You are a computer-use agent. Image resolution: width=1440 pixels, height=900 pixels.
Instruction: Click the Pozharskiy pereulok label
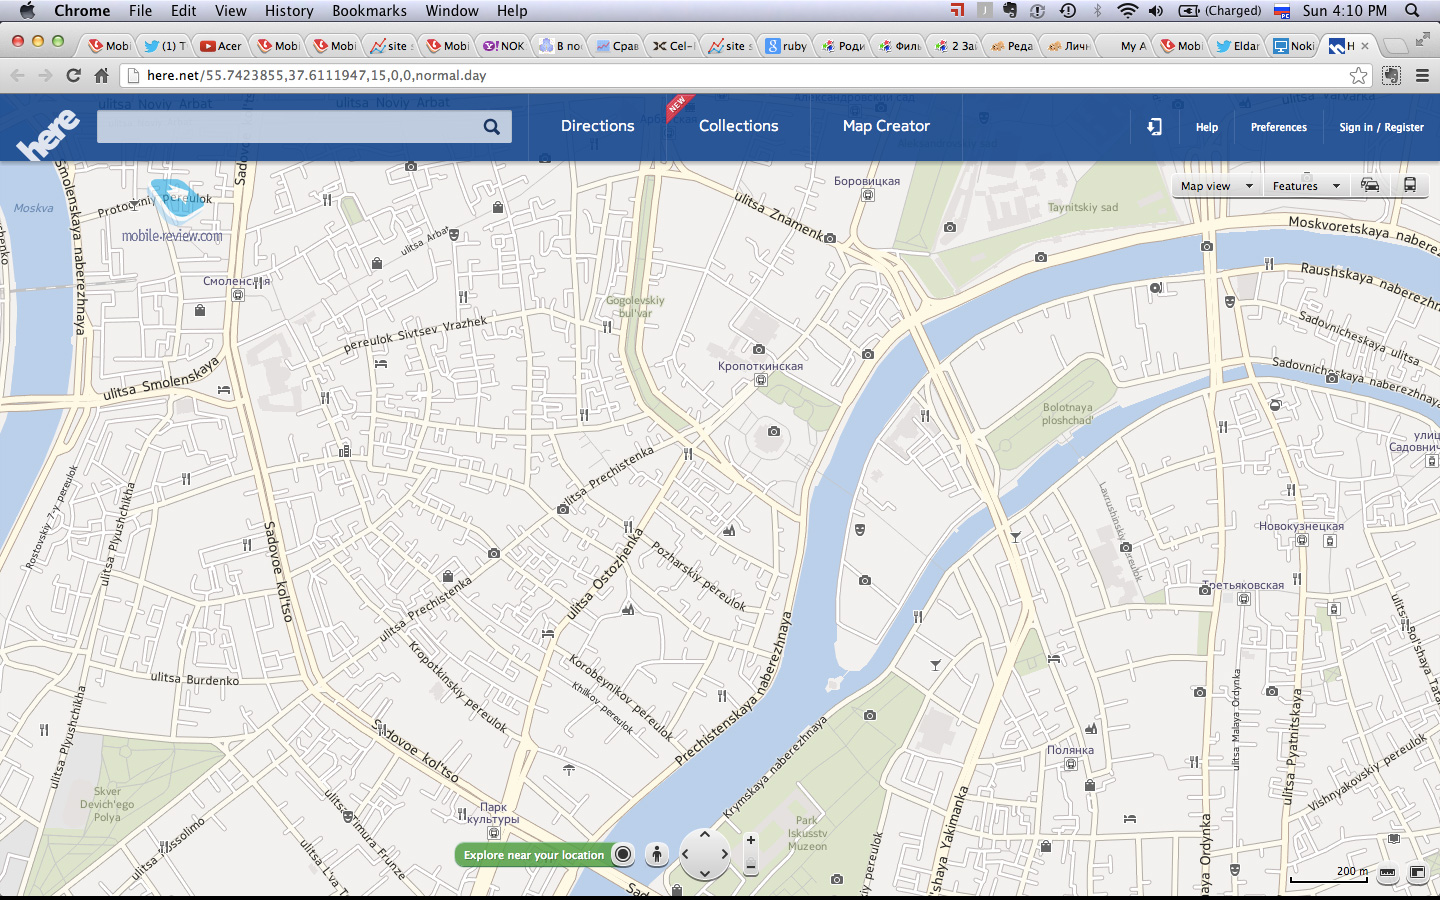tap(699, 576)
